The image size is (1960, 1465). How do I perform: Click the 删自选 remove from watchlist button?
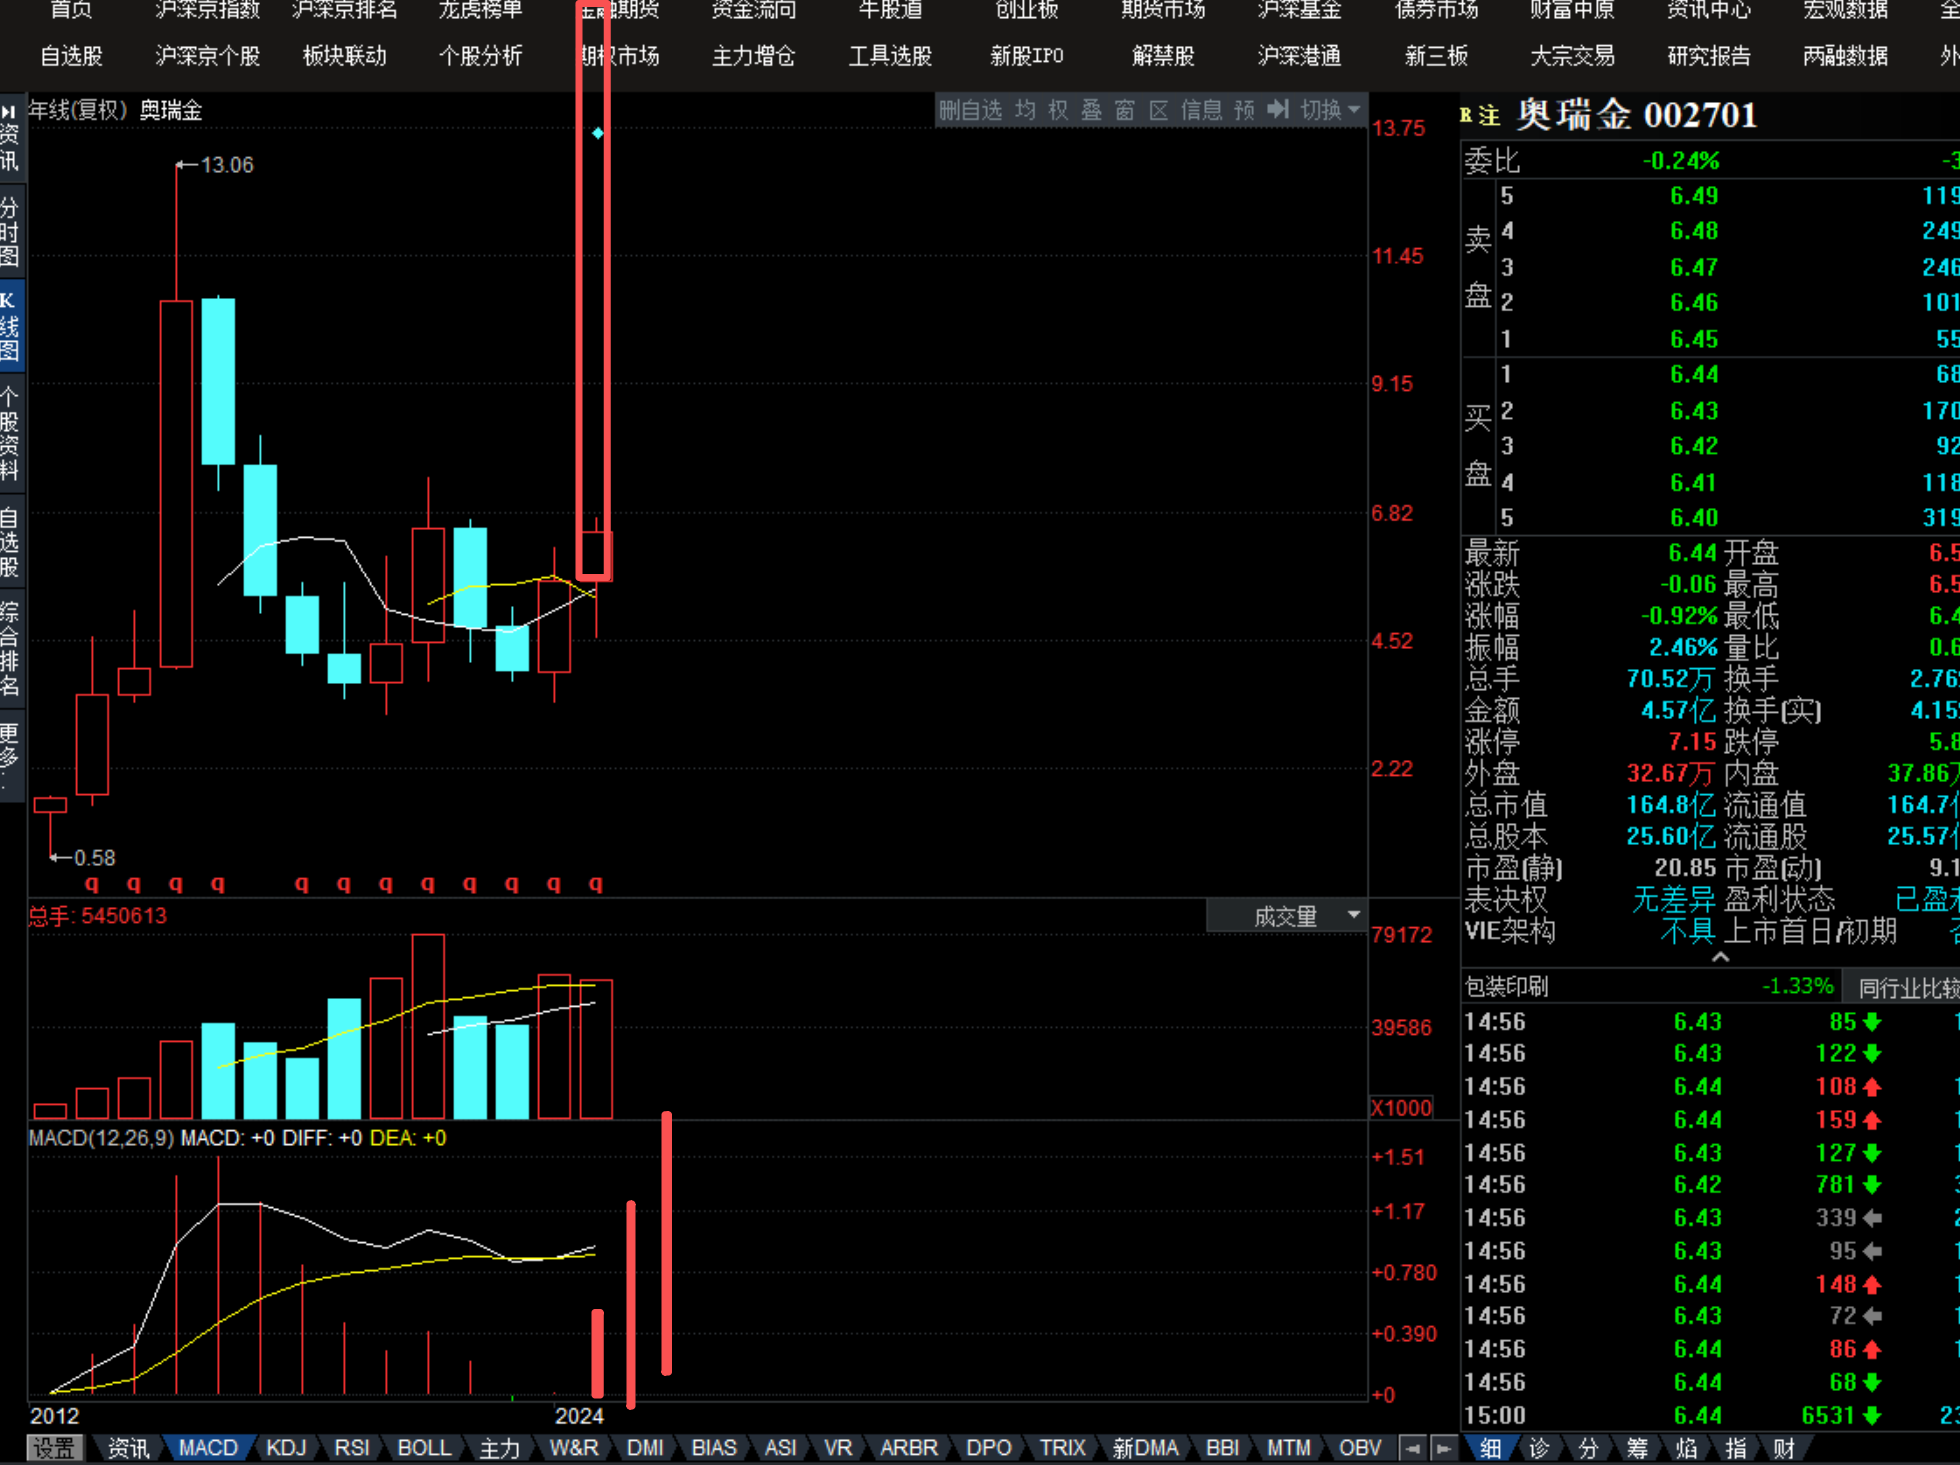[x=970, y=110]
